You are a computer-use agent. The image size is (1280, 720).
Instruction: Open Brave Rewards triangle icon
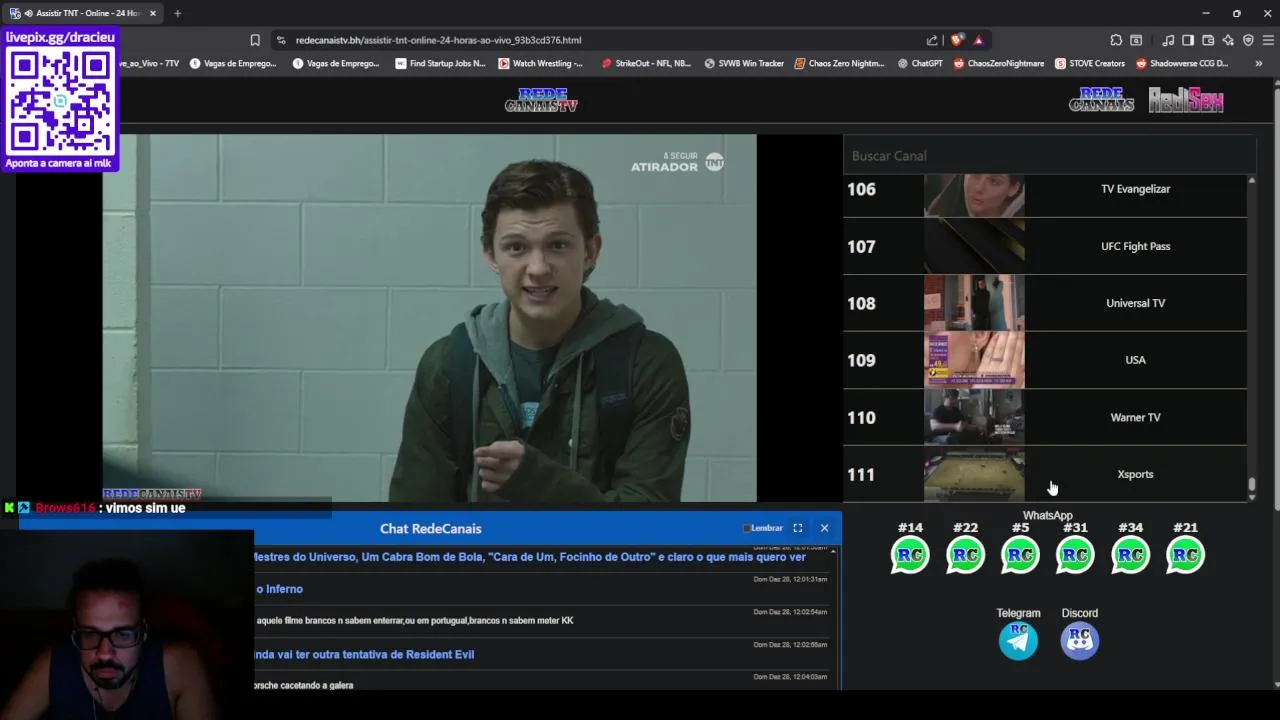coord(978,40)
